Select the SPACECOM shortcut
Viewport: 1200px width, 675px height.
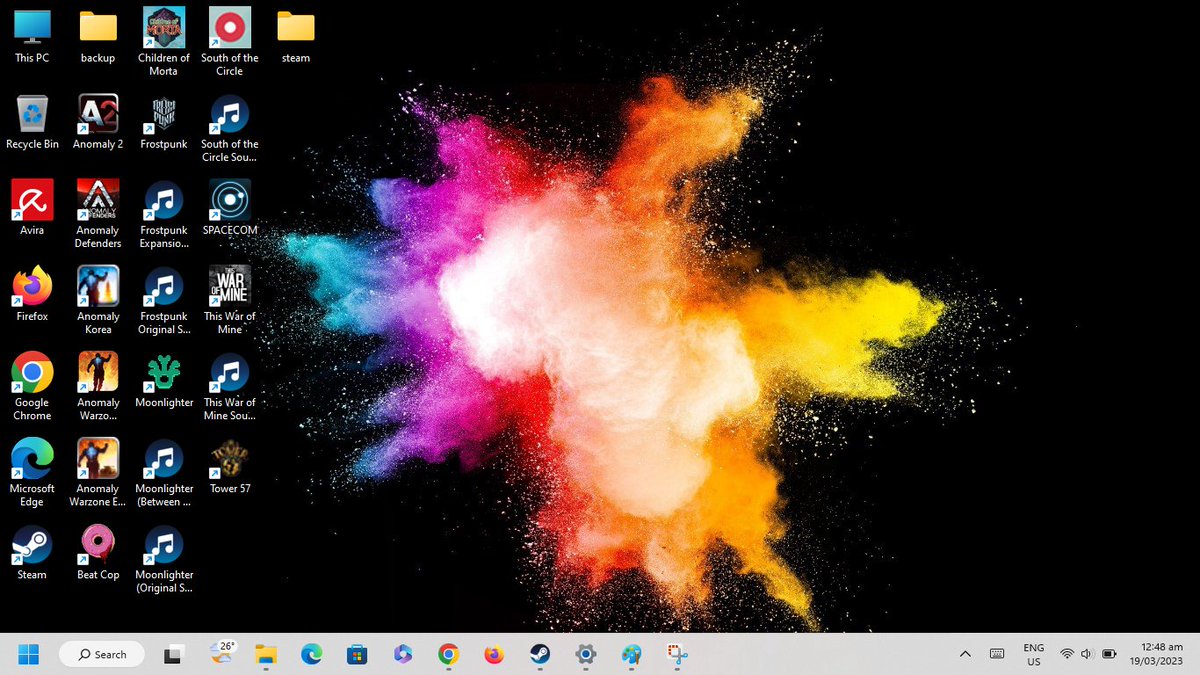[x=230, y=208]
